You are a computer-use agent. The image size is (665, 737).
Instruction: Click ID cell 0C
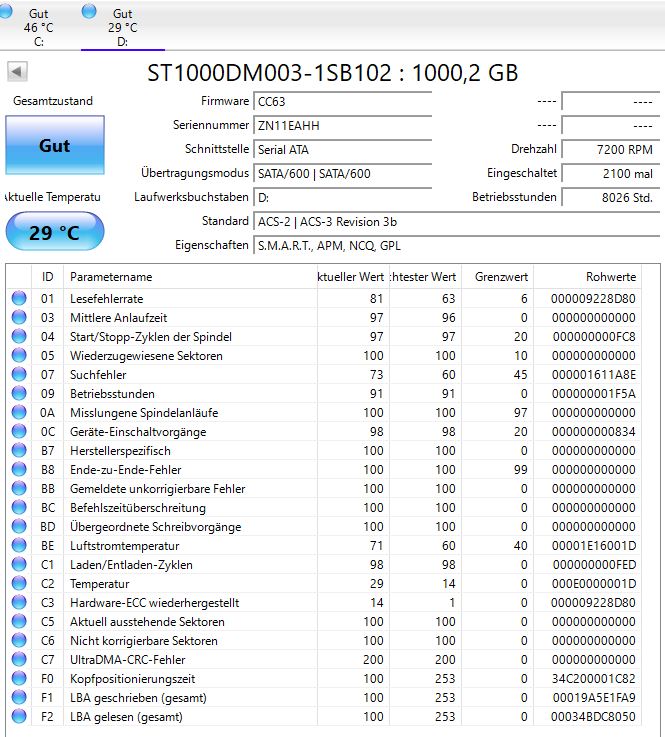pyautogui.click(x=47, y=431)
